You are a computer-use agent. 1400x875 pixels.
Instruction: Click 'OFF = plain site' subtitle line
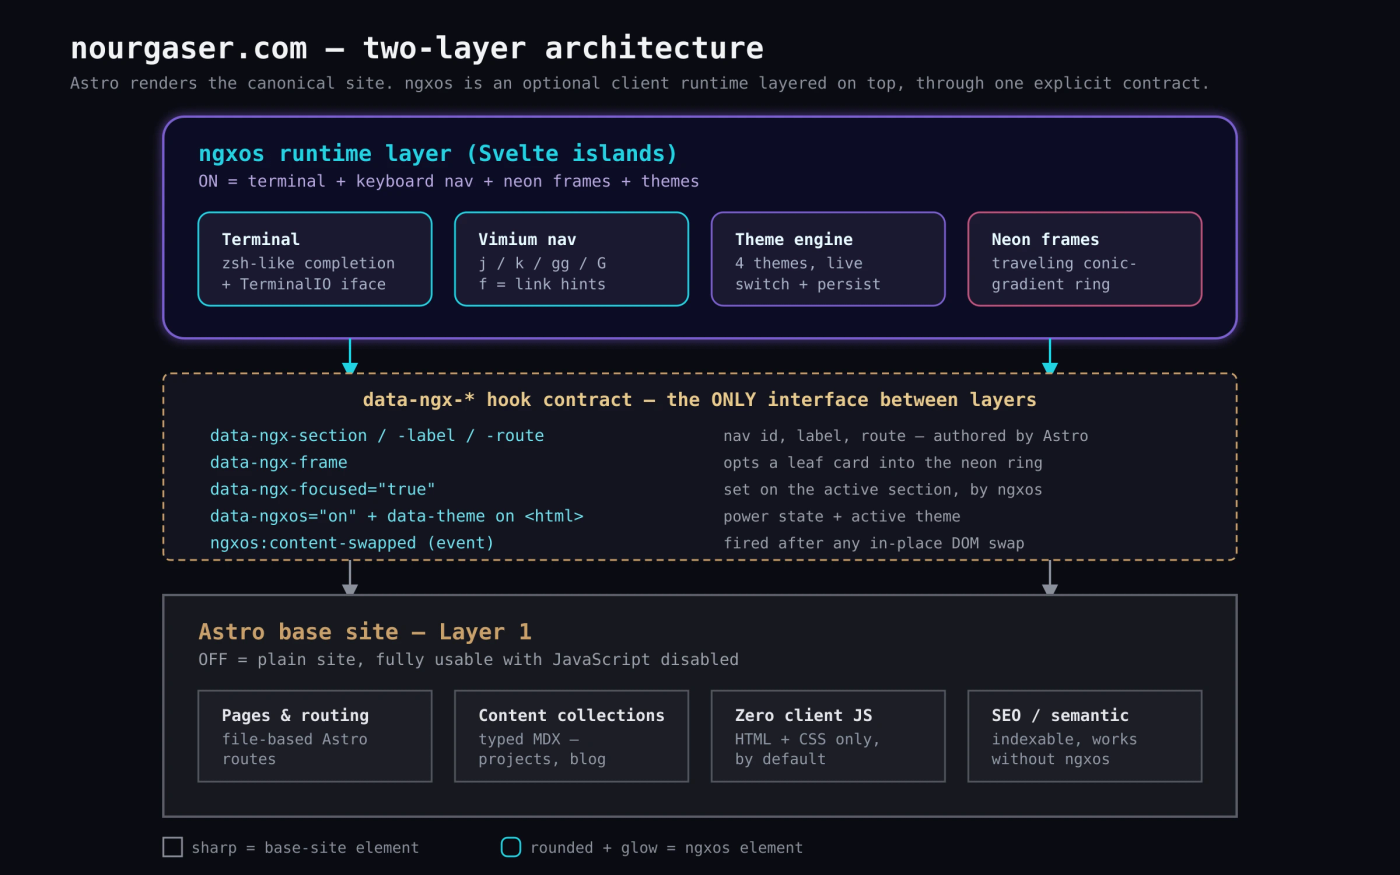tap(468, 659)
